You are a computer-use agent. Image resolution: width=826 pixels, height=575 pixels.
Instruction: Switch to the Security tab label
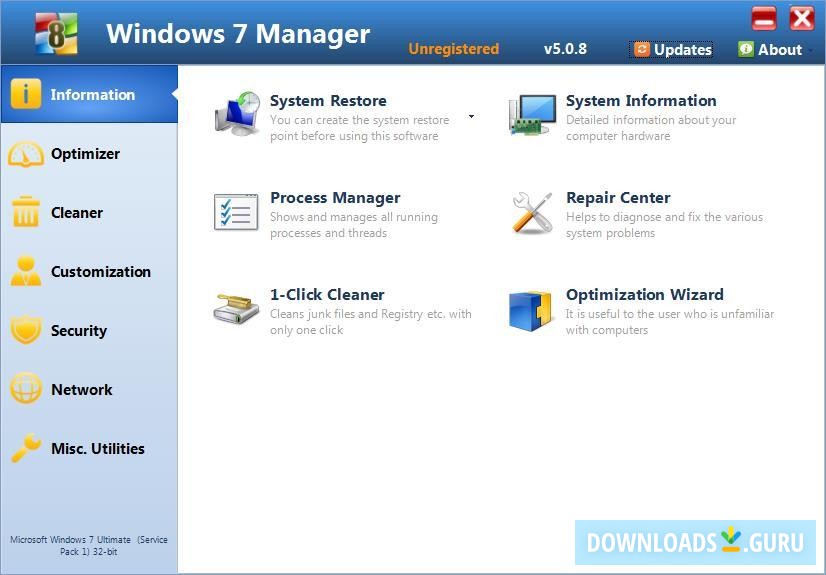(79, 331)
